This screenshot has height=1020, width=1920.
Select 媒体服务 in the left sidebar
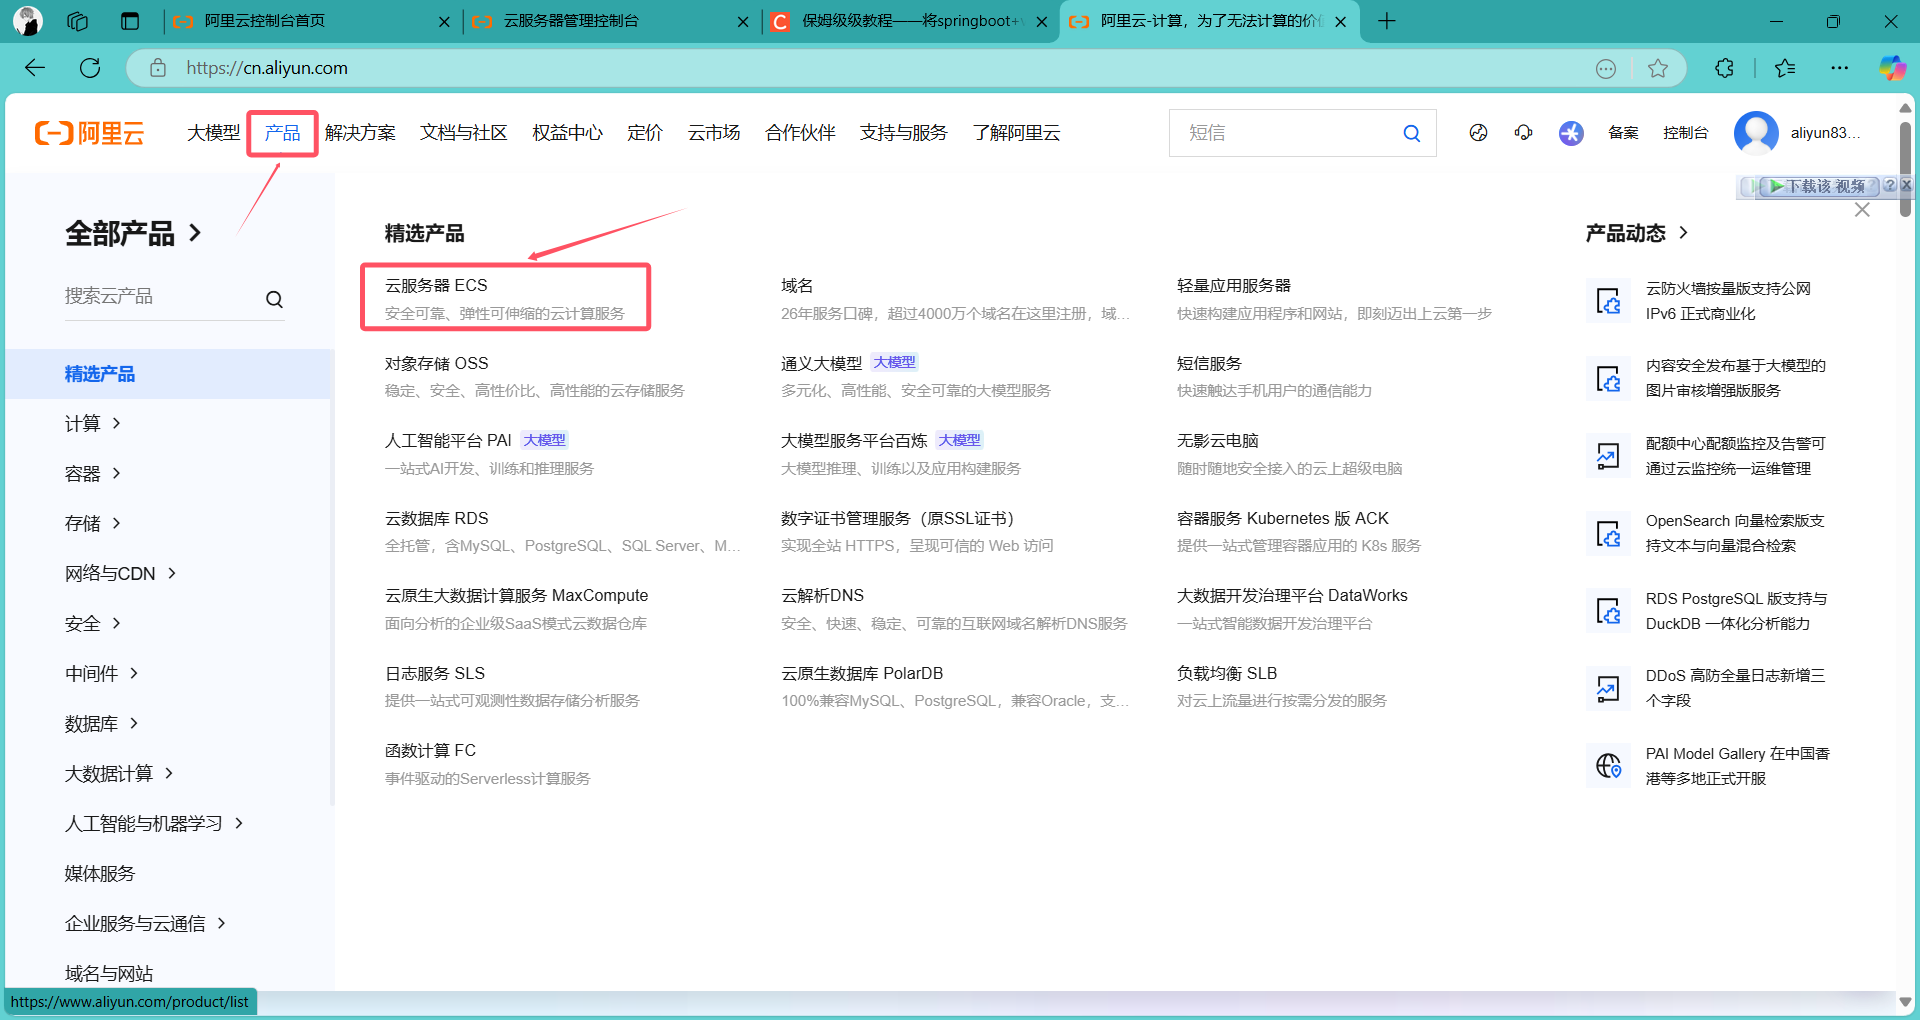point(100,873)
